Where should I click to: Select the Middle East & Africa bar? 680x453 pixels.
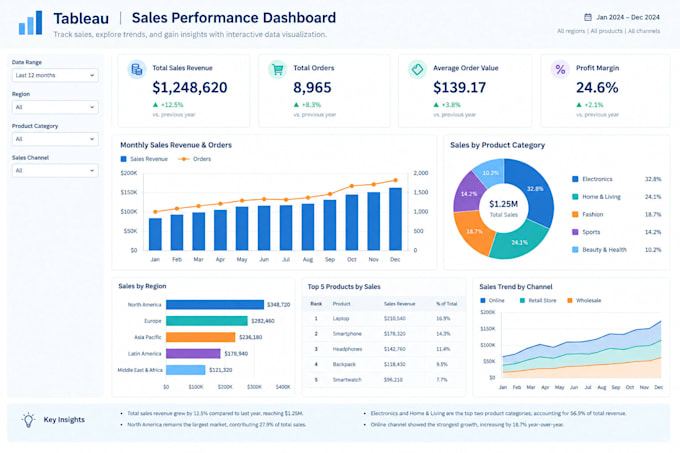point(186,370)
